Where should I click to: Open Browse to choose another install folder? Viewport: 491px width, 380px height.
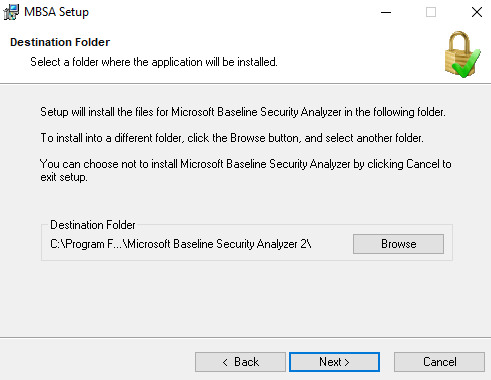398,244
